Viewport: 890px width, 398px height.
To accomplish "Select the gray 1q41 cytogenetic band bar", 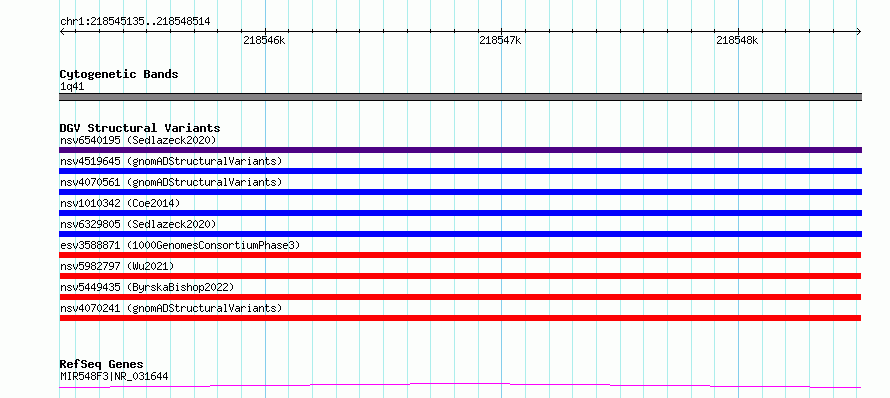I will pos(460,97).
